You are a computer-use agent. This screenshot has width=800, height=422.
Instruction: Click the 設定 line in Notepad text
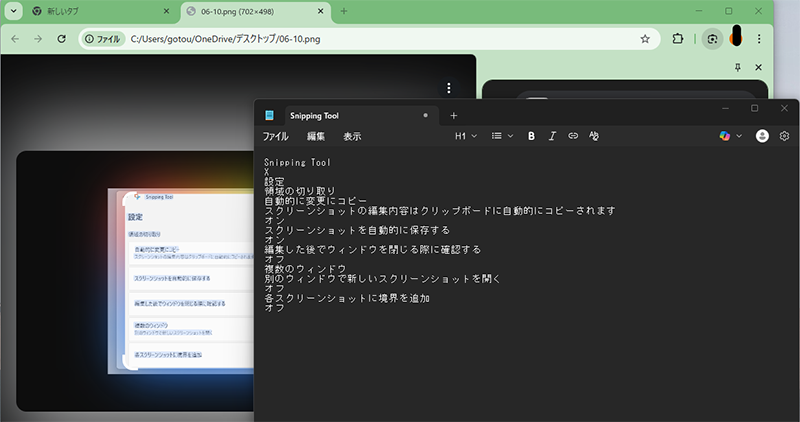[274, 182]
